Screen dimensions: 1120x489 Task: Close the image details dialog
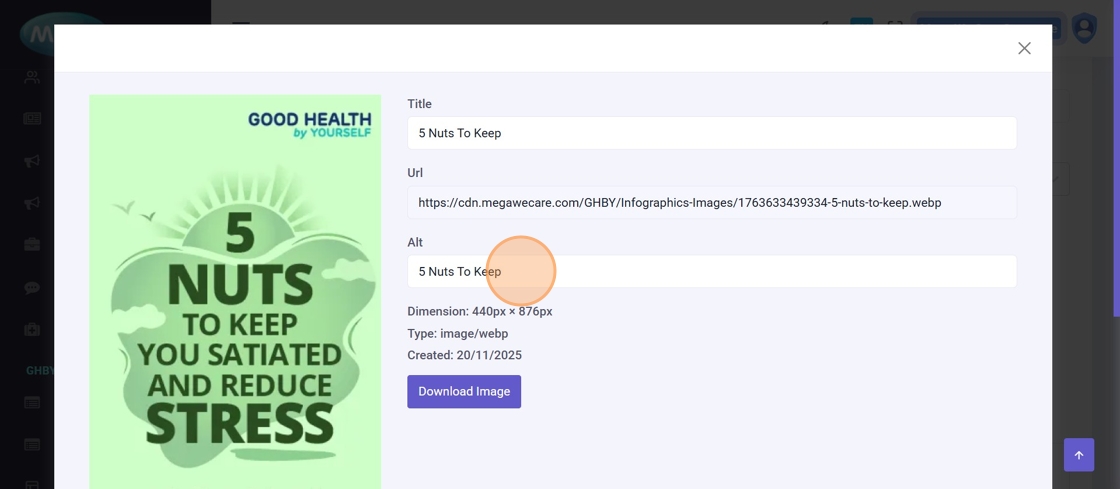(x=1024, y=48)
